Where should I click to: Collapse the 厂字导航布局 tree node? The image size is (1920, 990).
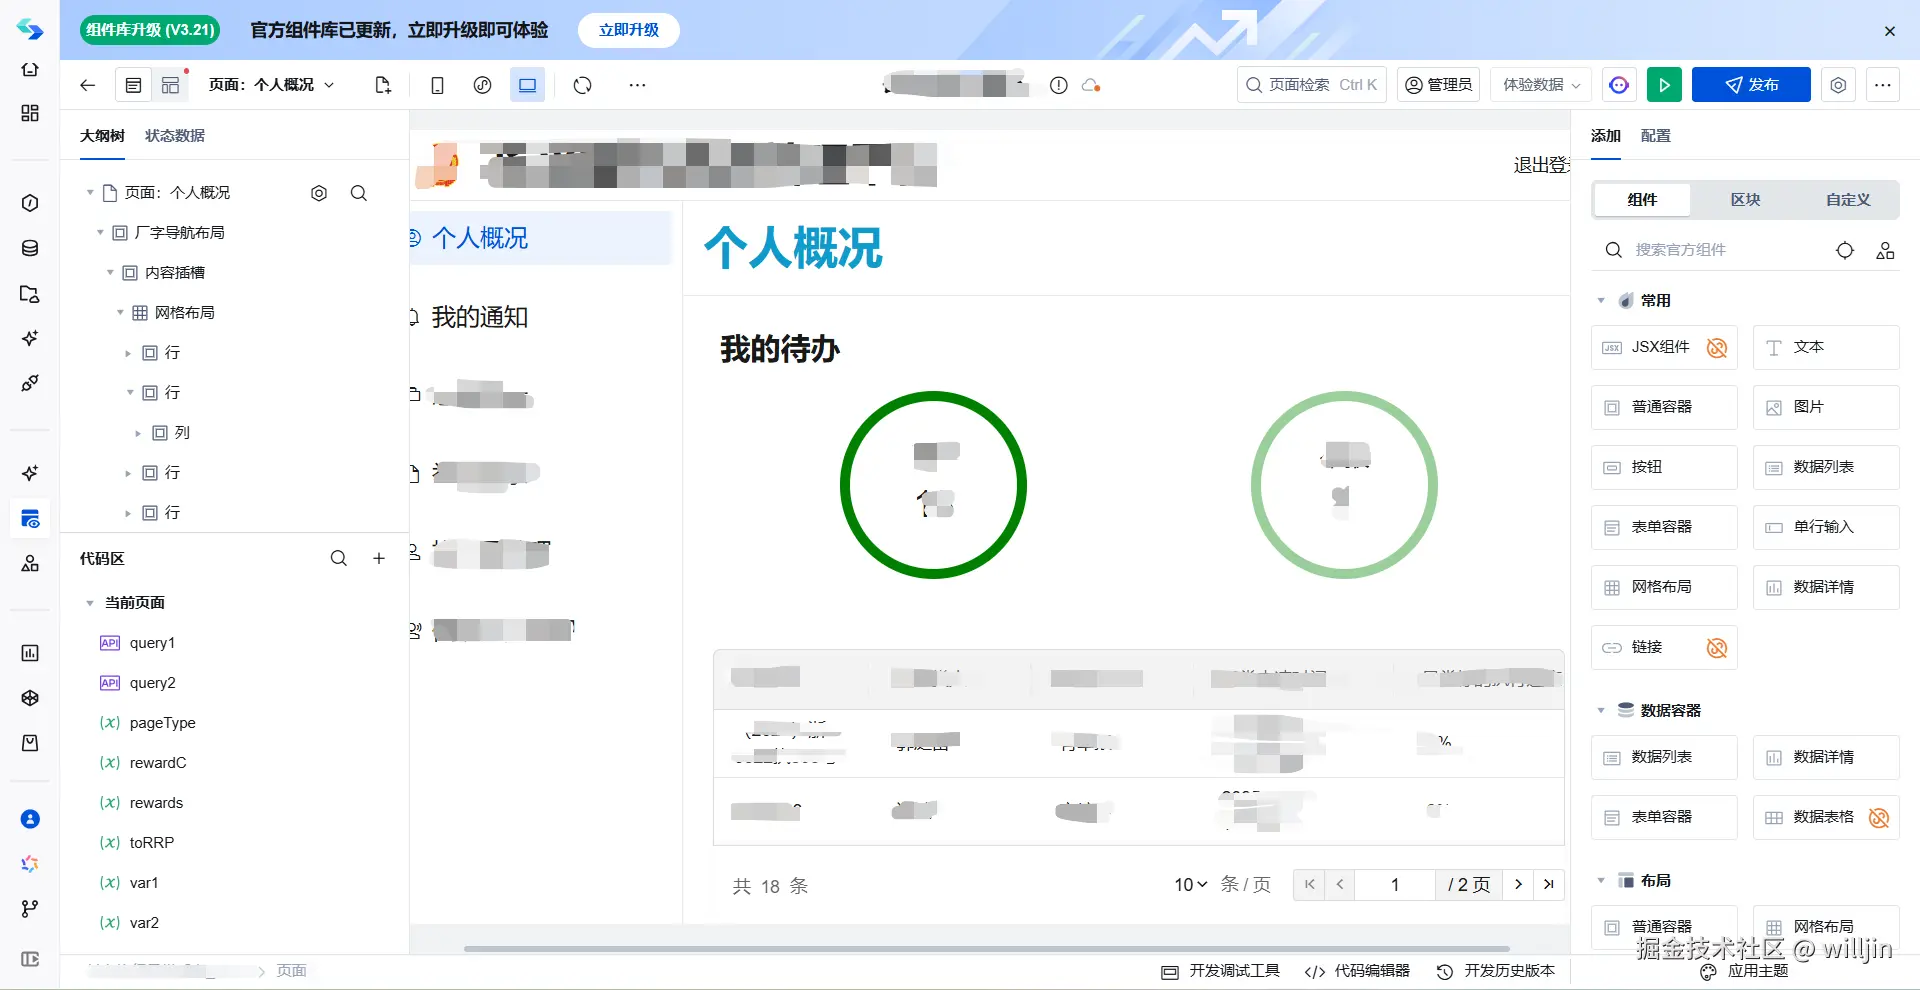coord(100,233)
